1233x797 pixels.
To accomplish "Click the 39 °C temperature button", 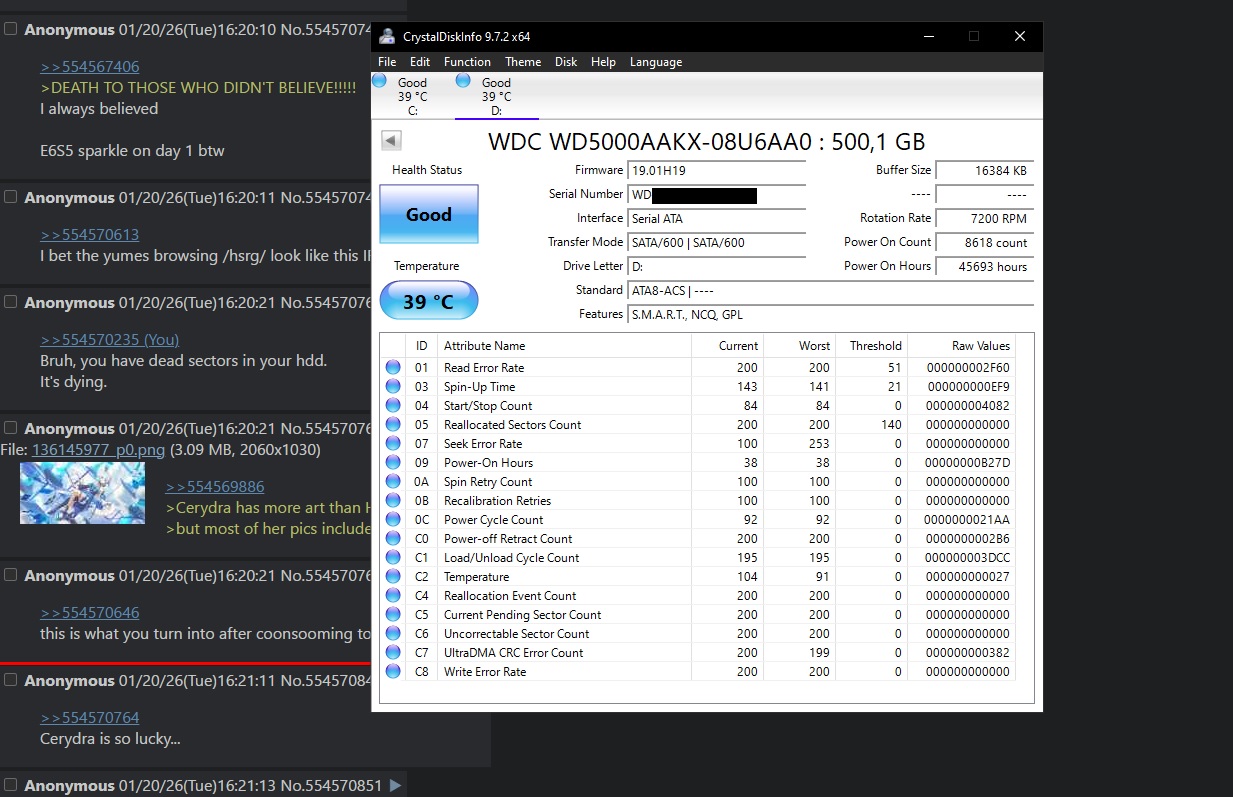I will click(429, 300).
